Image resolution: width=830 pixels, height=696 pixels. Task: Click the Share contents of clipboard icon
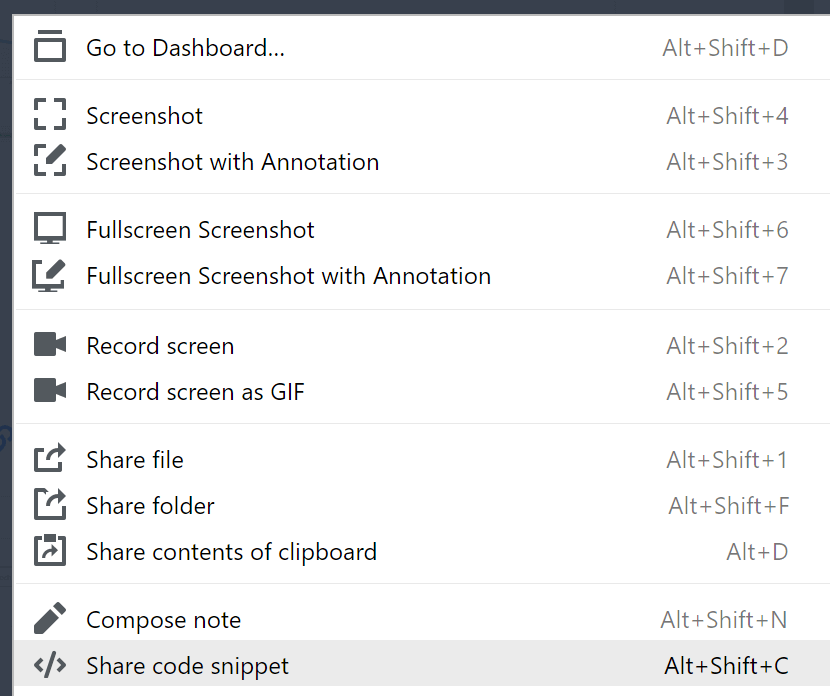click(50, 550)
